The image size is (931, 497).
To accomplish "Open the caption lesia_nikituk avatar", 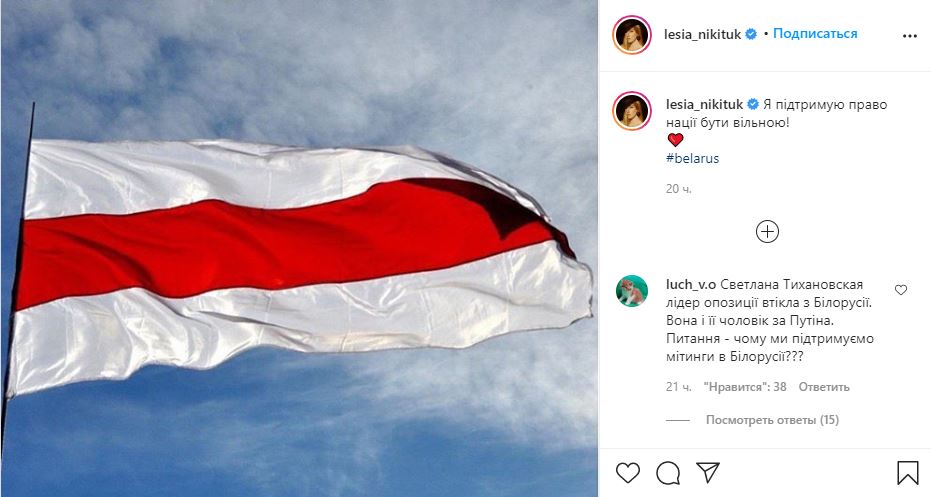I will coord(632,110).
